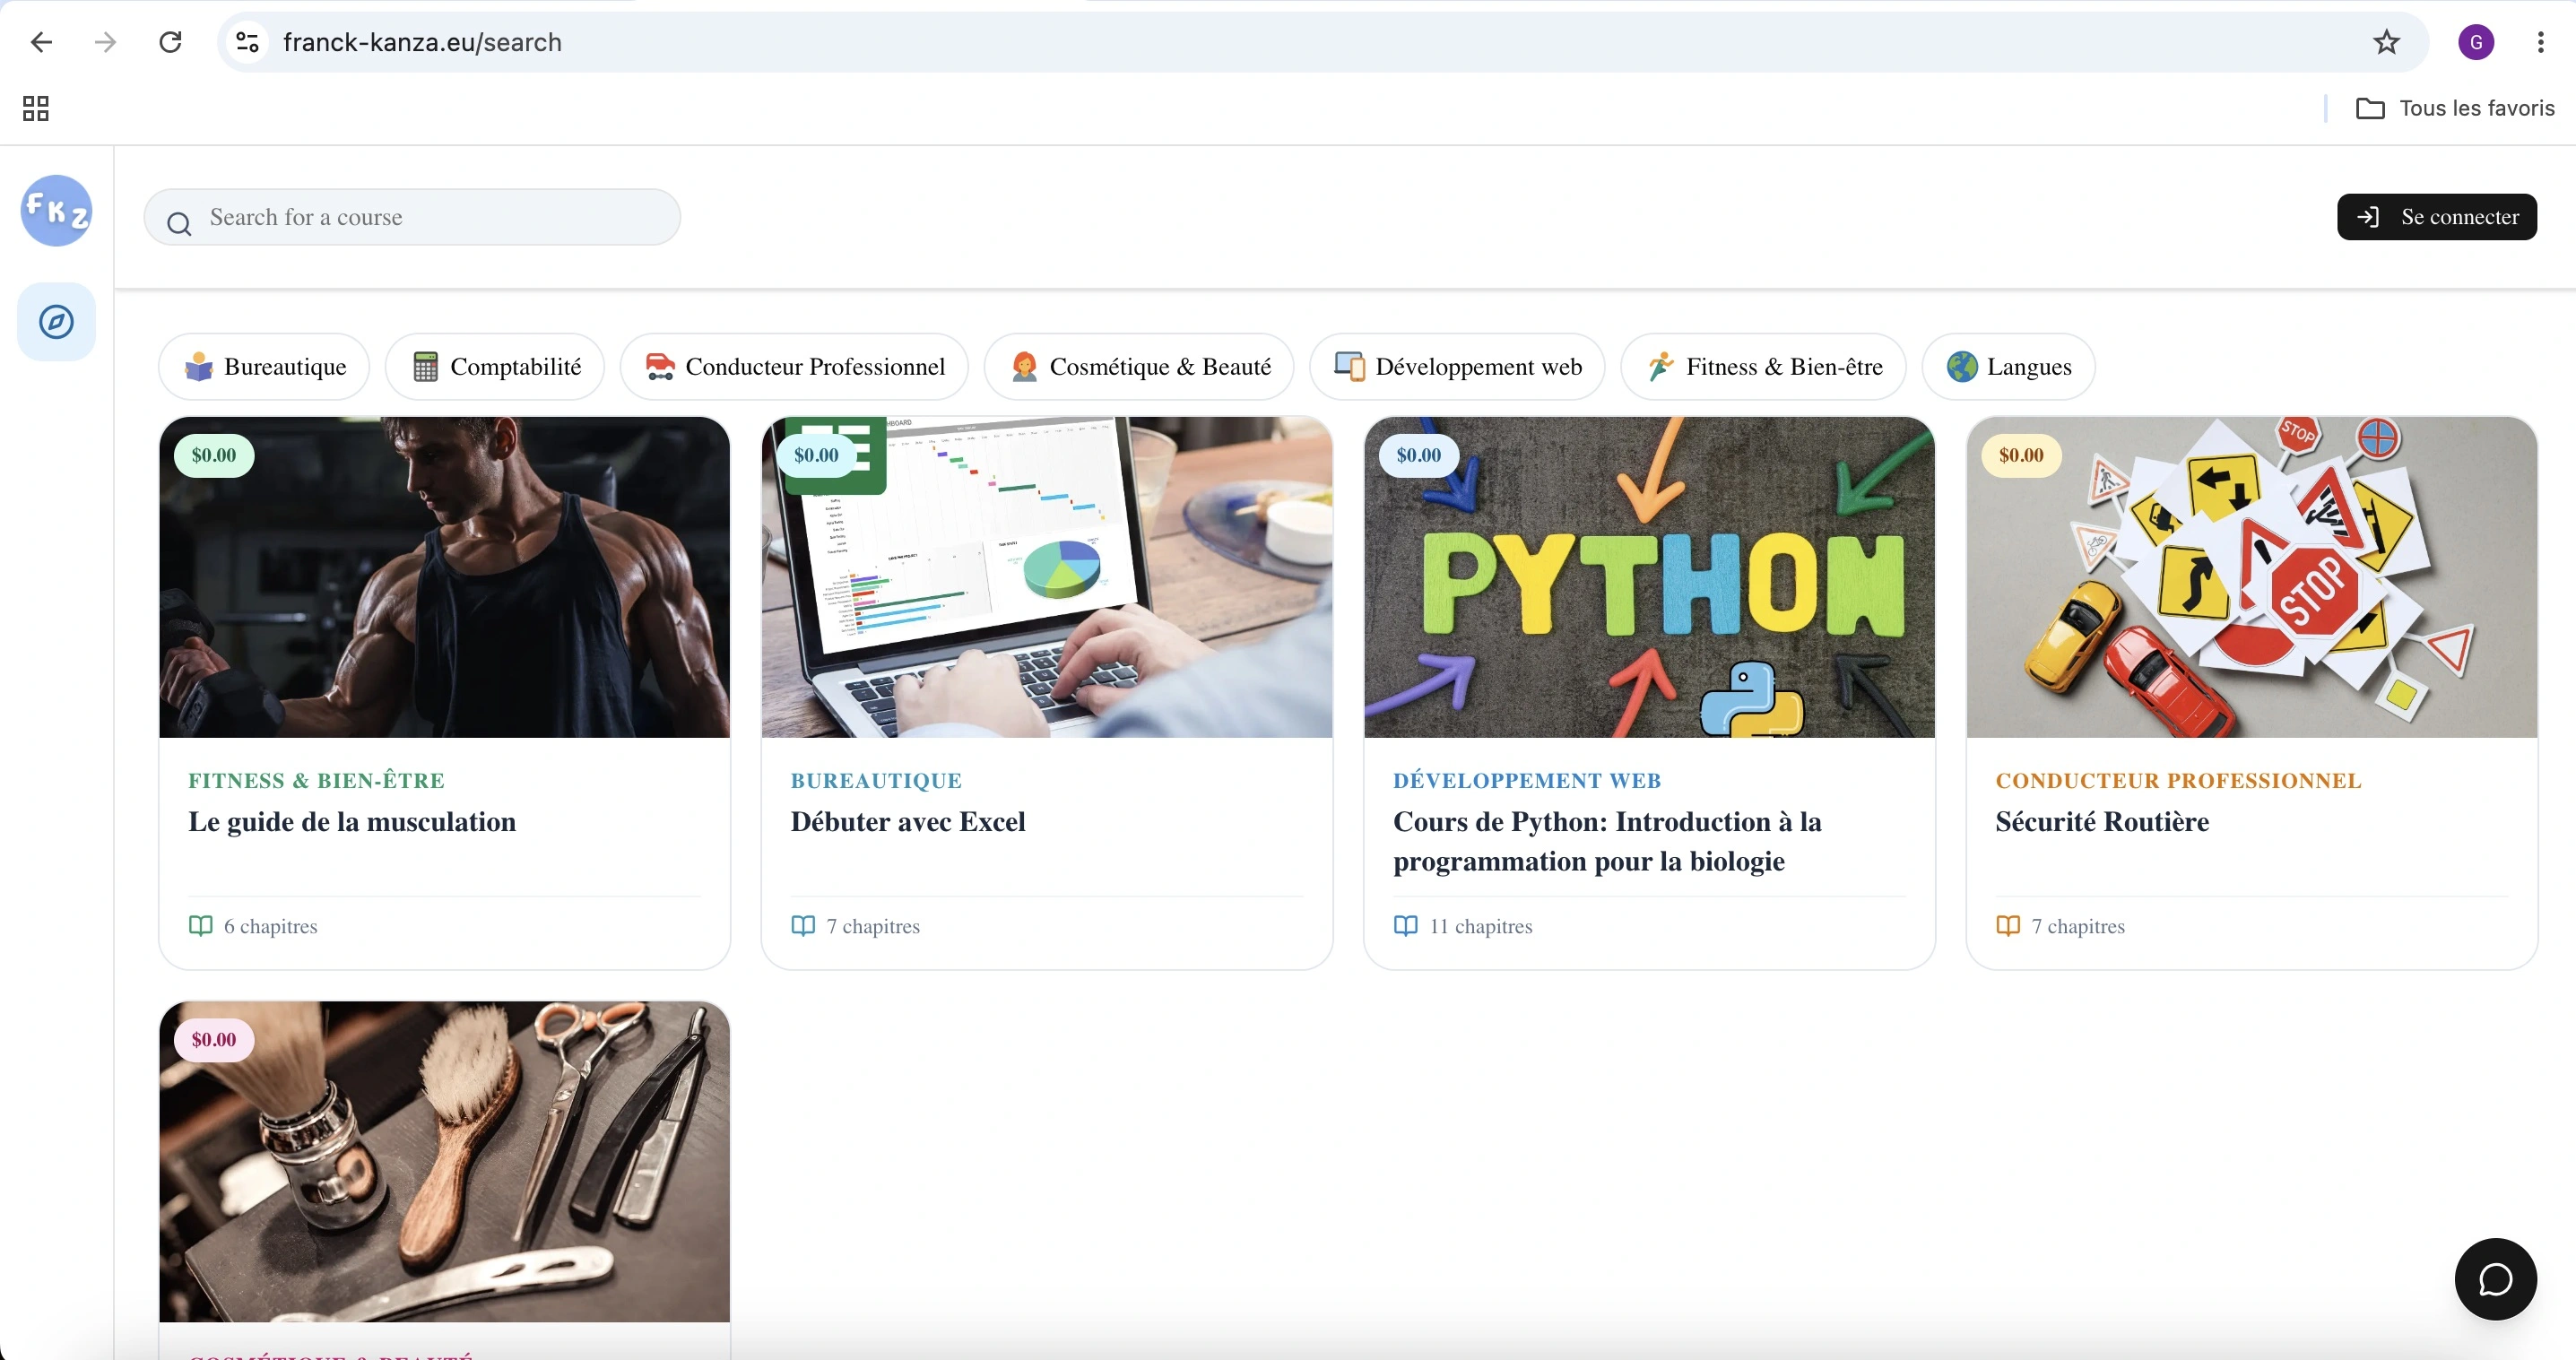2576x1360 pixels.
Task: Open Cours de Python course title
Action: point(1607,842)
